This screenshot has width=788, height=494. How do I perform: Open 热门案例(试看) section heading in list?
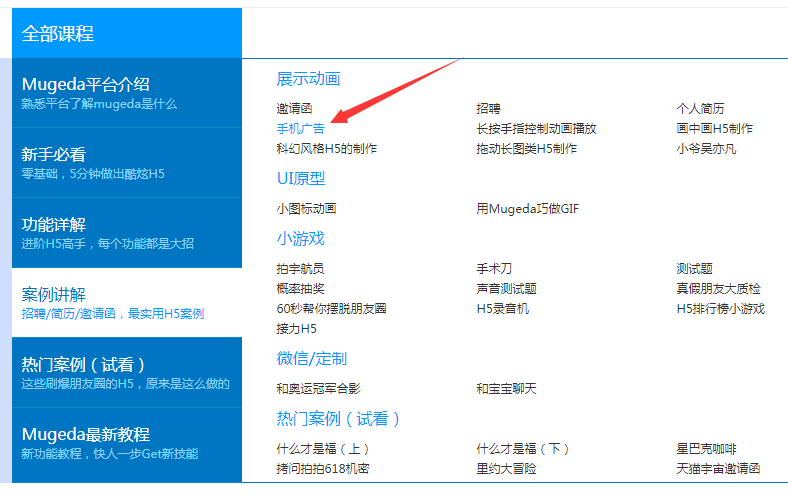pyautogui.click(x=338, y=418)
